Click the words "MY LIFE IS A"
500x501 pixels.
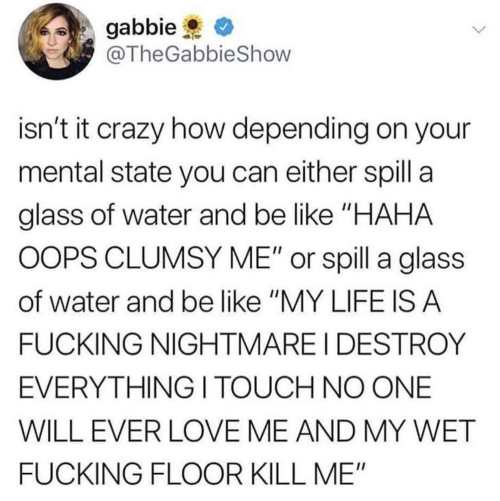pos(356,304)
